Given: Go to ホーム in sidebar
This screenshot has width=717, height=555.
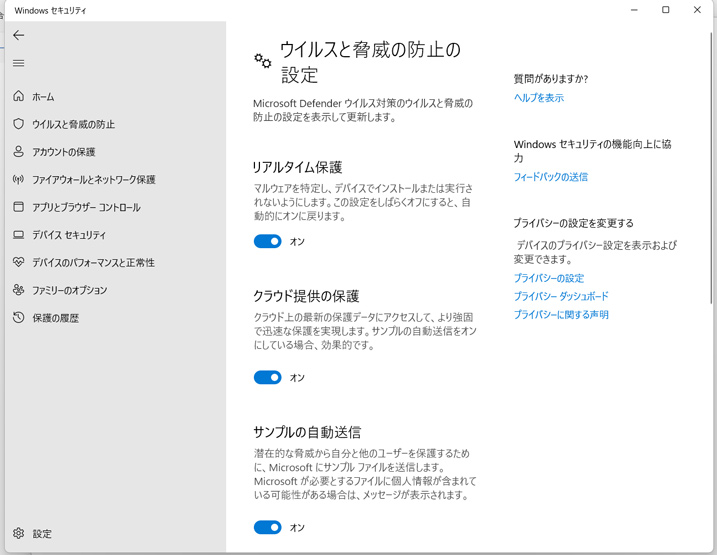Looking at the screenshot, I should pyautogui.click(x=43, y=96).
